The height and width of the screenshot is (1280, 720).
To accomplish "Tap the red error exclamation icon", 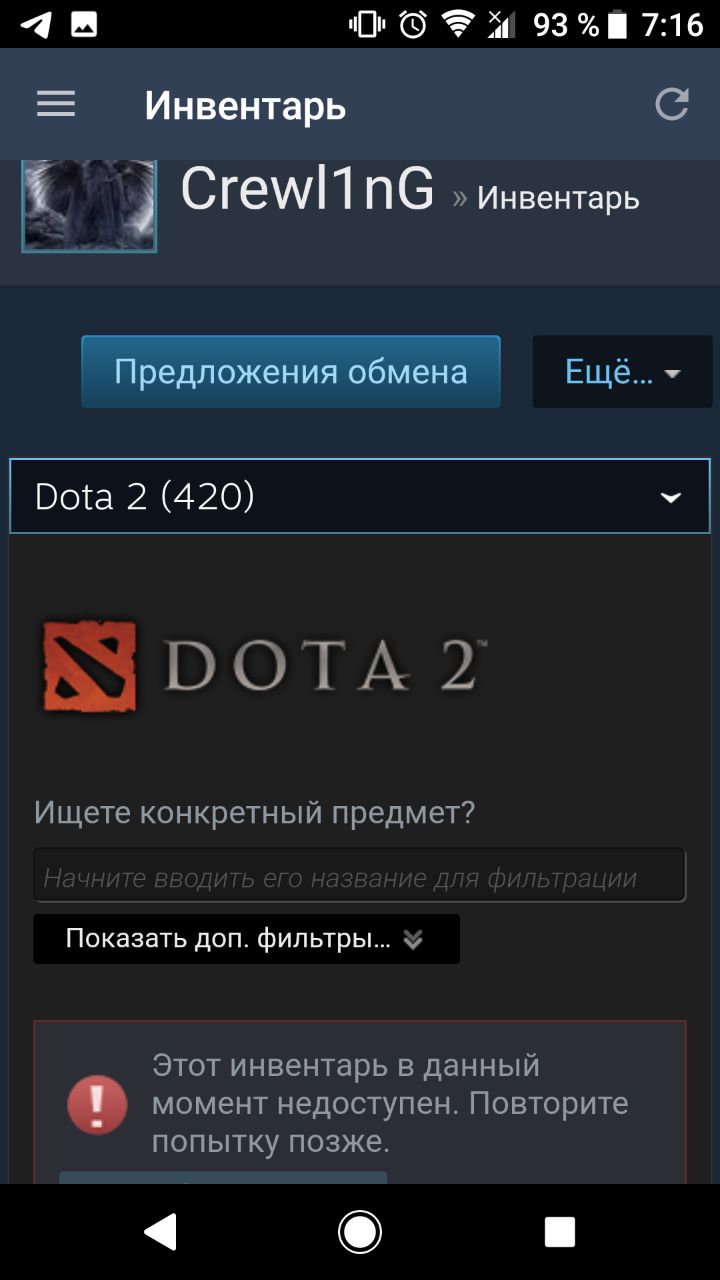I will [x=97, y=1104].
